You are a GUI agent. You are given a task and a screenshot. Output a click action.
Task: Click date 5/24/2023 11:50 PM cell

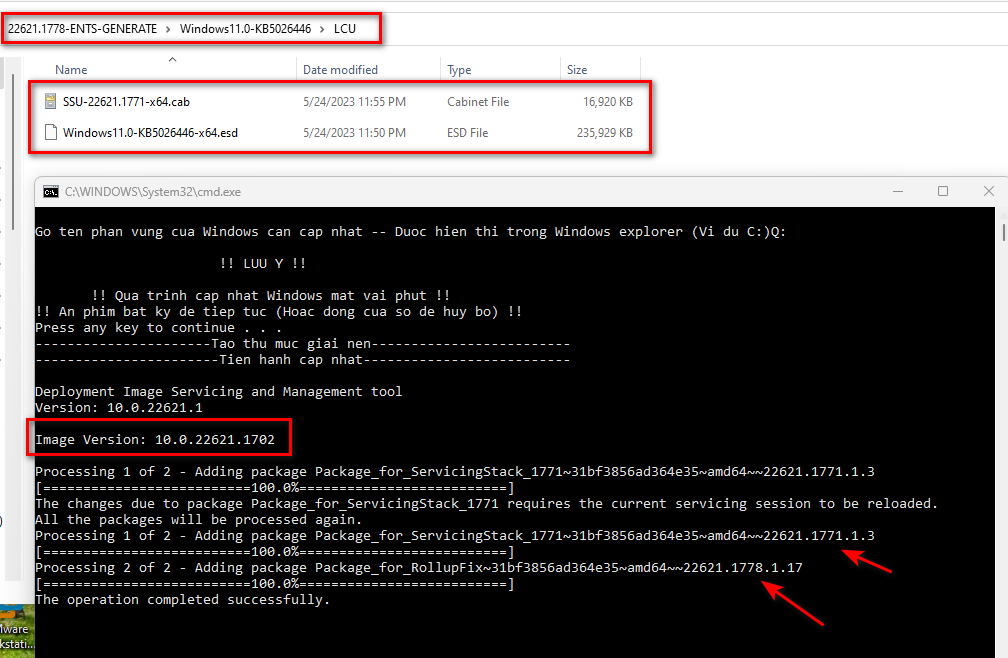tap(354, 133)
